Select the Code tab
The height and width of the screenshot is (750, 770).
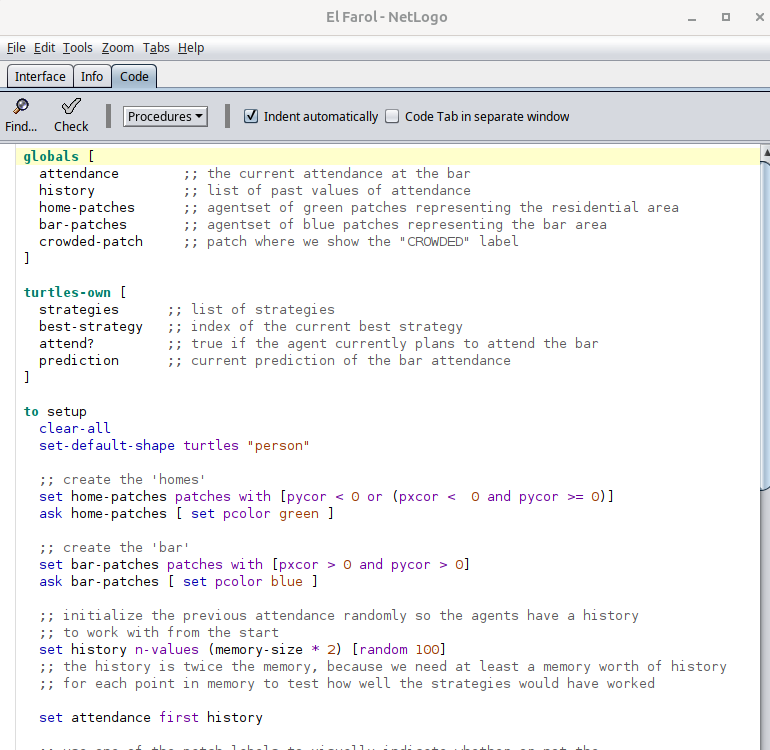[134, 76]
